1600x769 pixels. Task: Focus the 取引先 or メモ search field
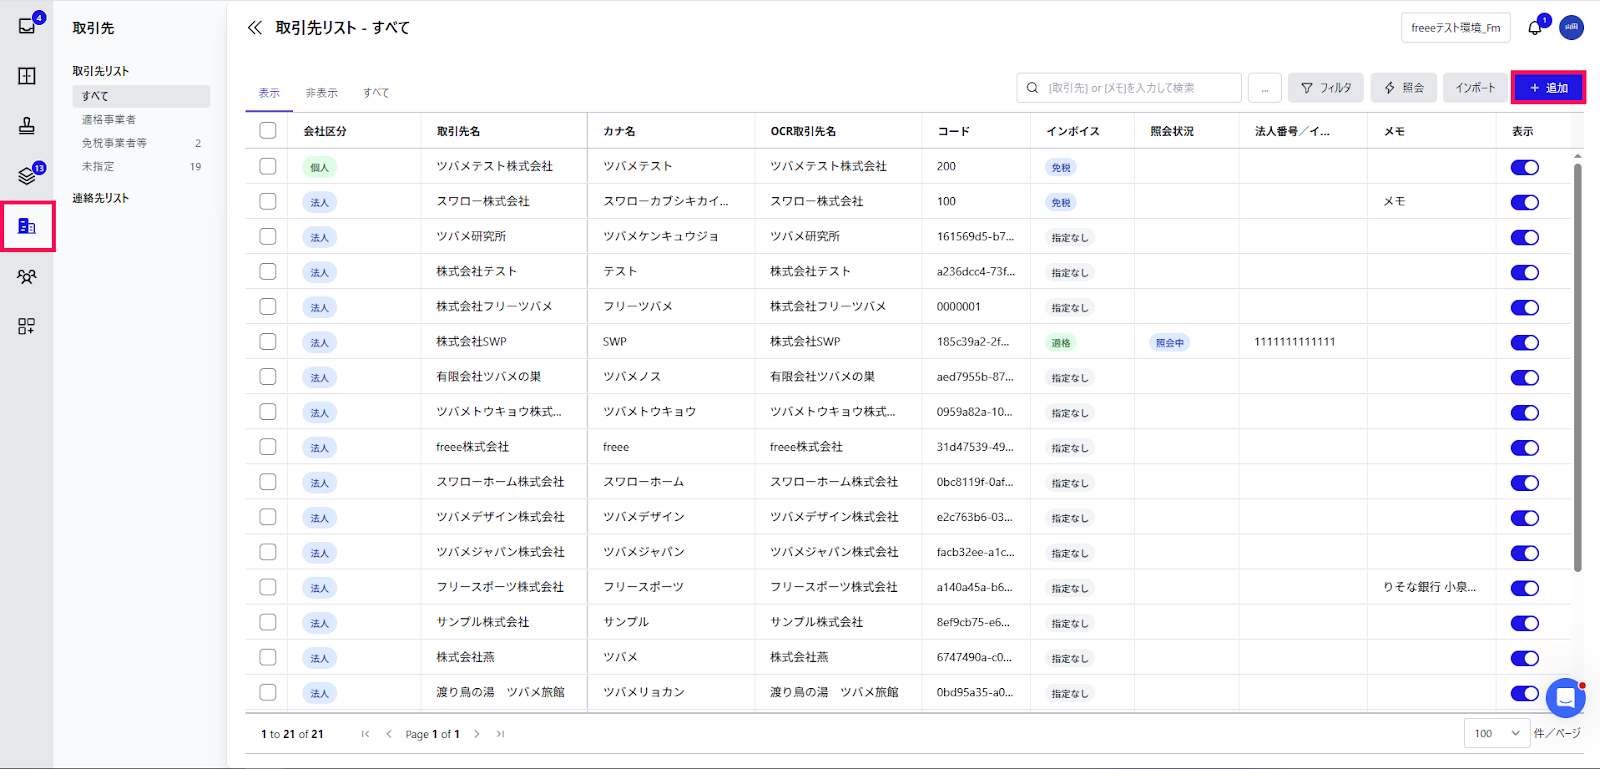pyautogui.click(x=1129, y=88)
